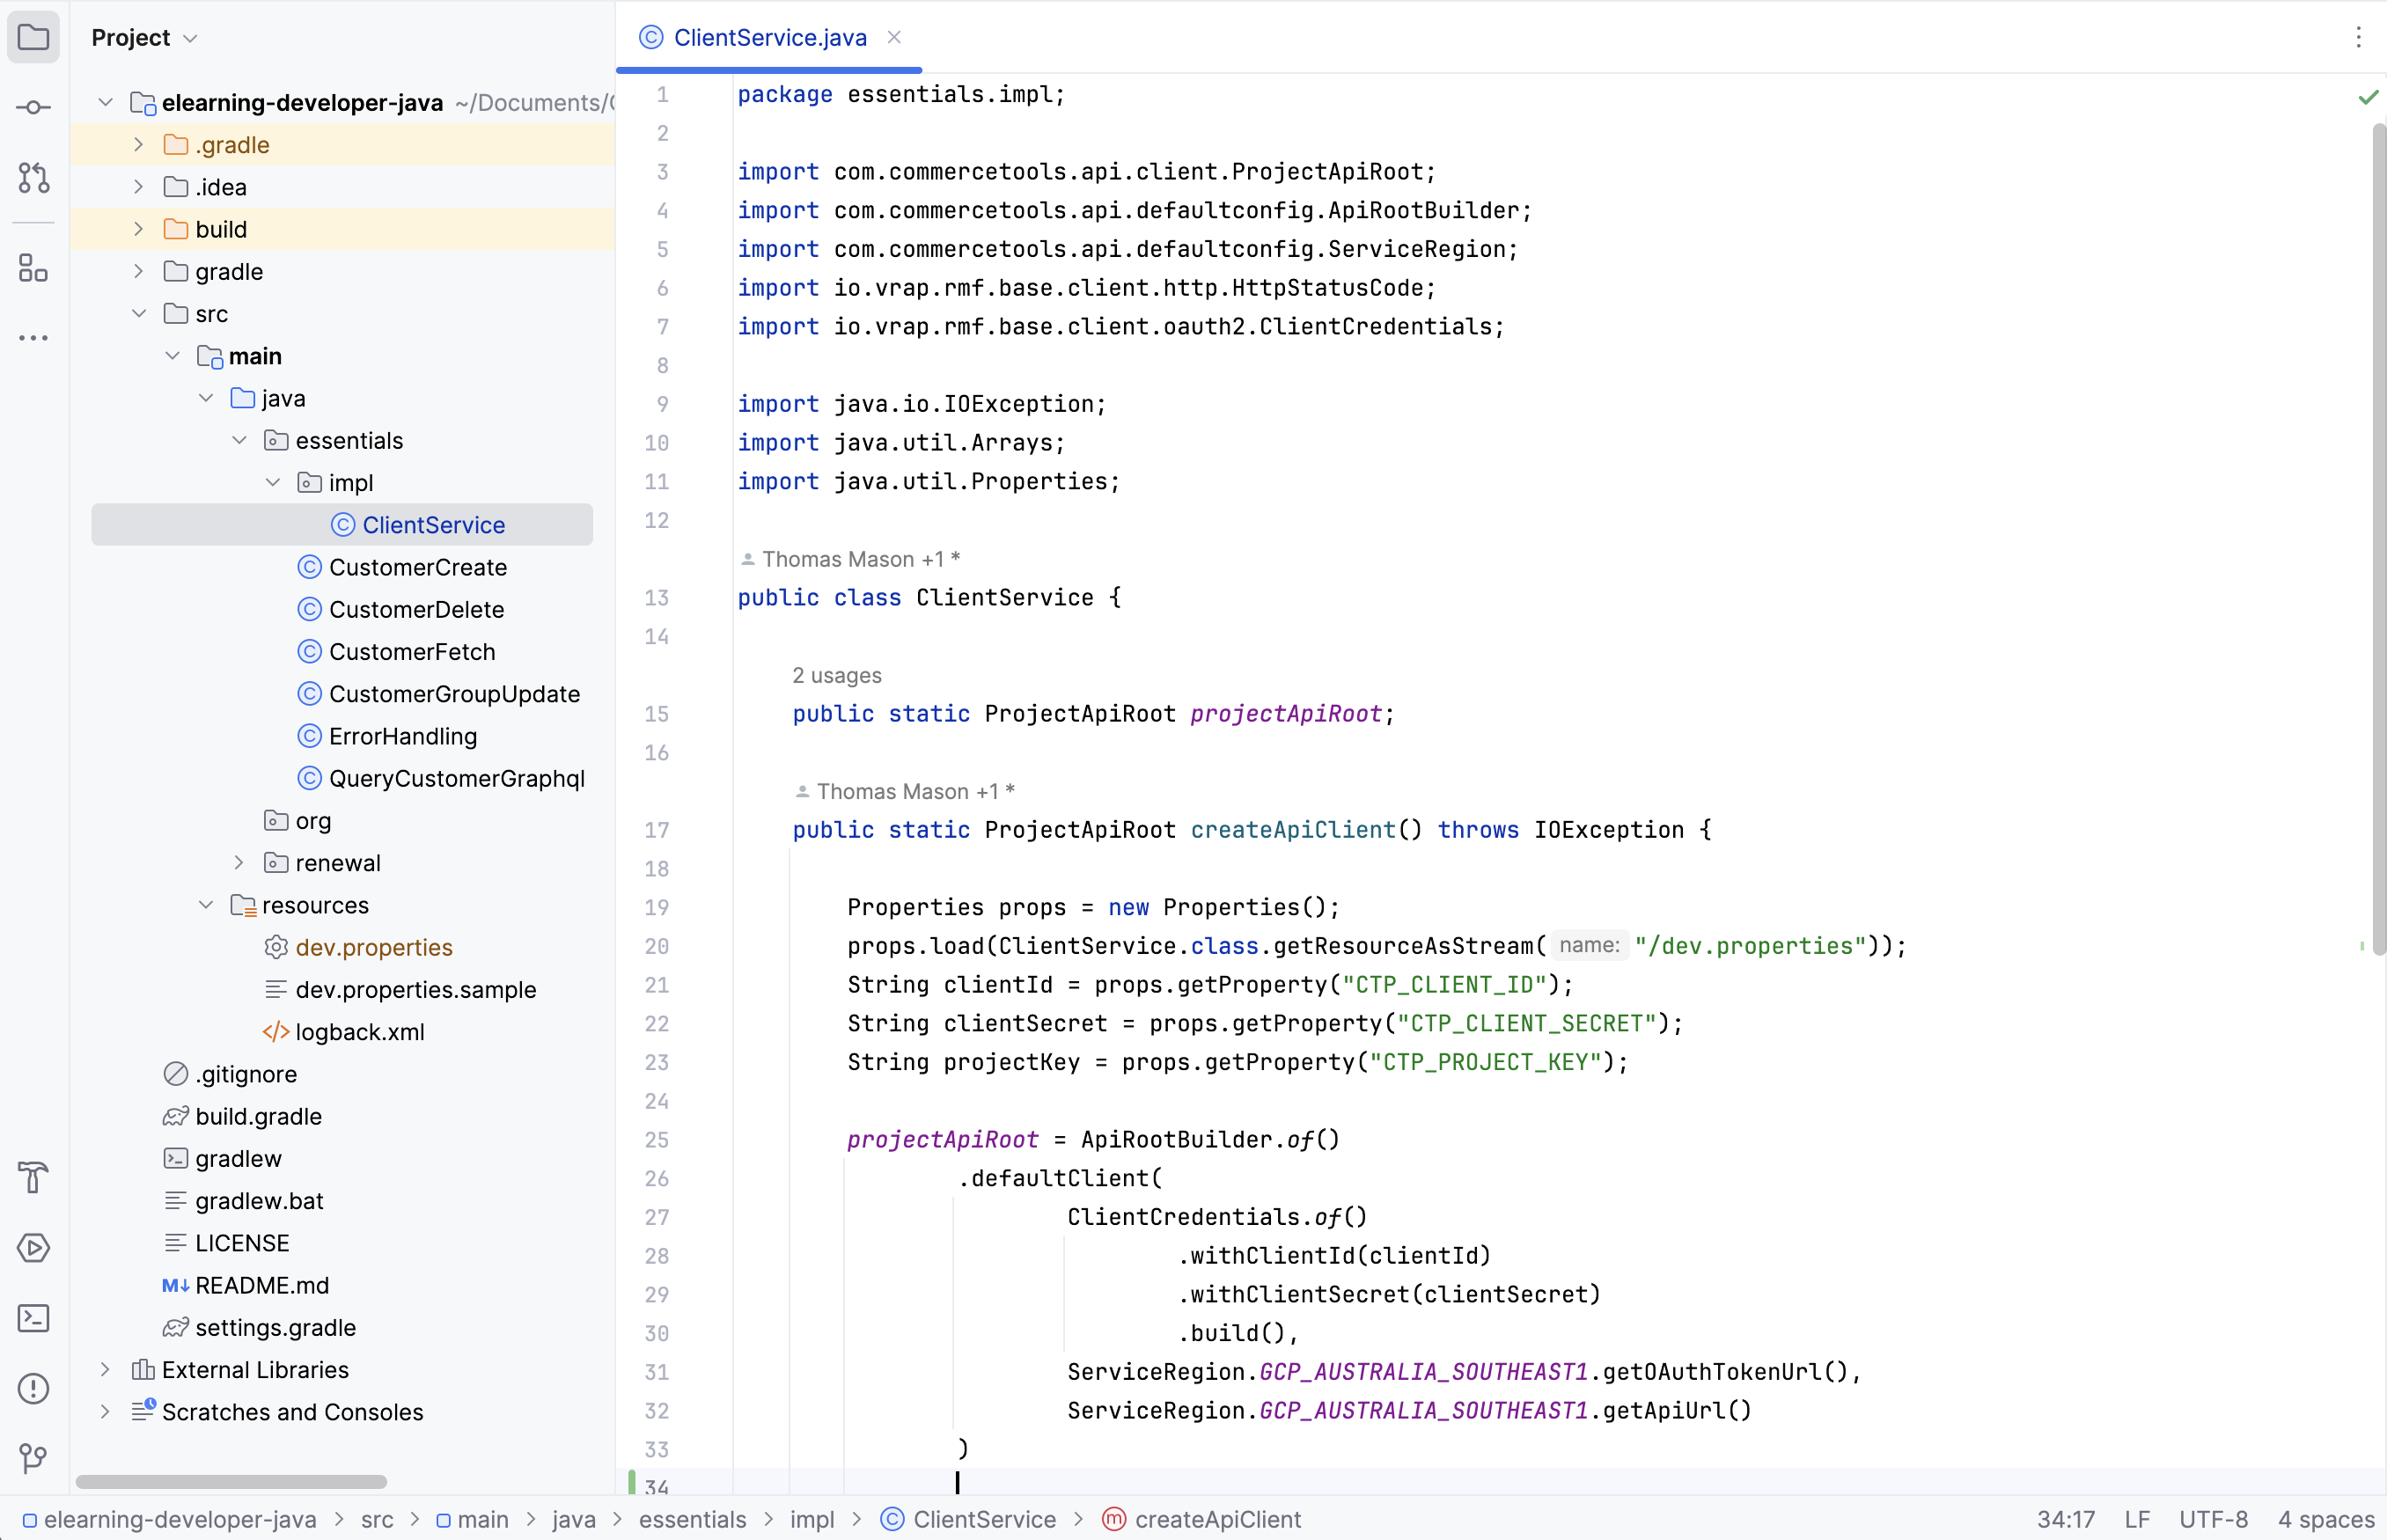Click the project panel horizontal scrollbar

231,1481
